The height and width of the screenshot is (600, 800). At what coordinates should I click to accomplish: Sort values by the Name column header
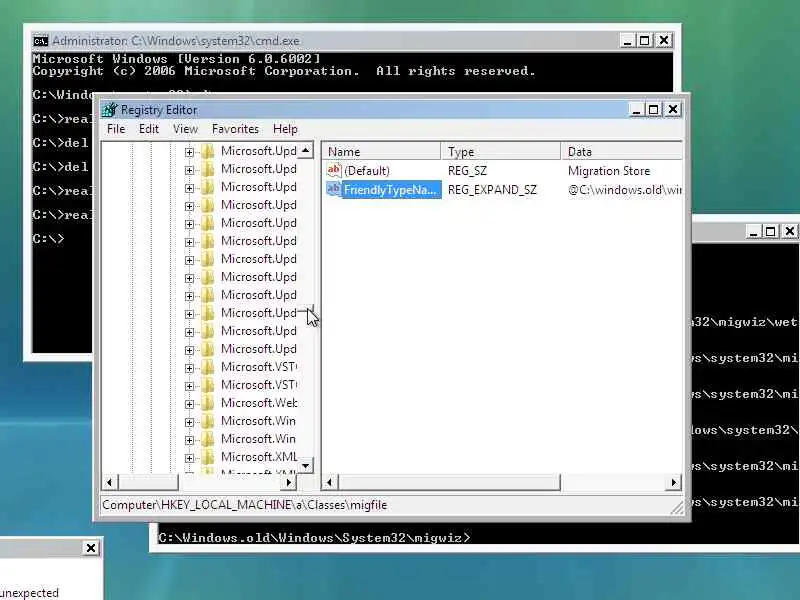(382, 152)
